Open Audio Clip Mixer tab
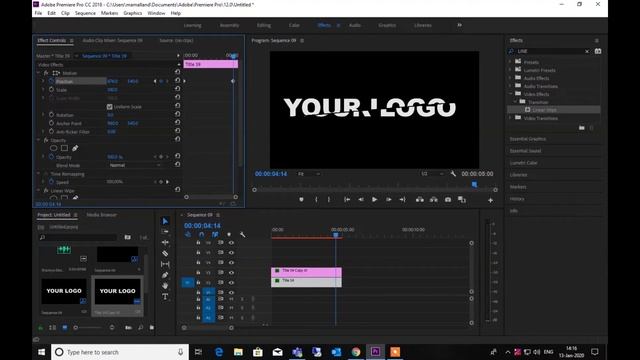The width and height of the screenshot is (640, 360). (113, 40)
